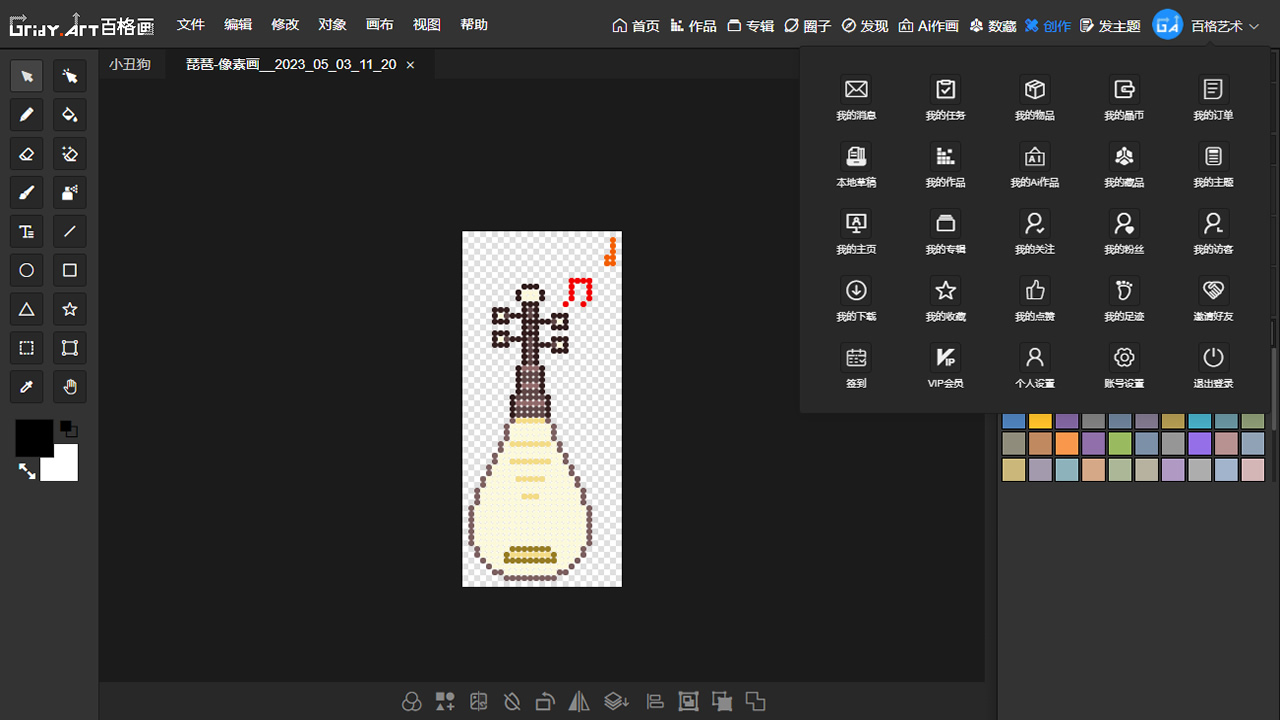The height and width of the screenshot is (720, 1280).
Task: Close the 琵琶-像素画 document tab
Action: coord(410,65)
